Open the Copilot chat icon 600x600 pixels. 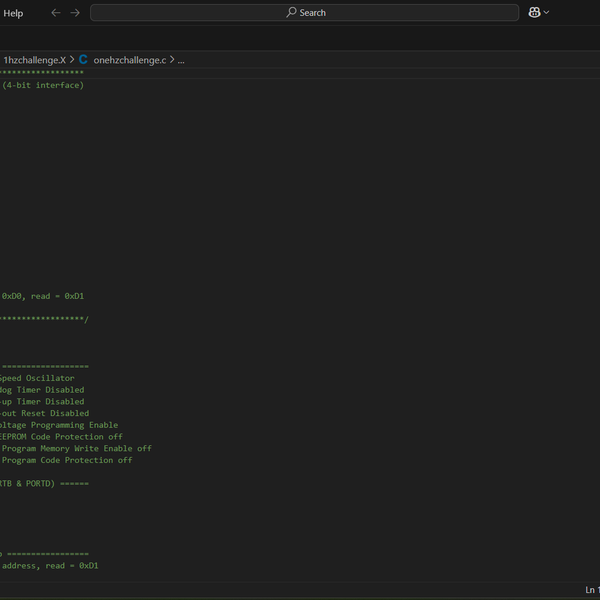(534, 13)
